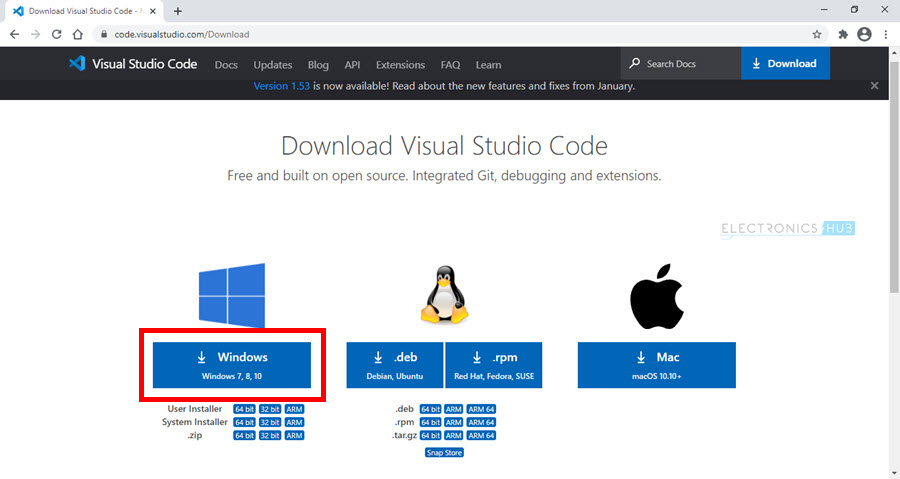Viewport: 900px width, 479px height.
Task: Open the Chrome profile avatar icon
Action: tap(864, 34)
